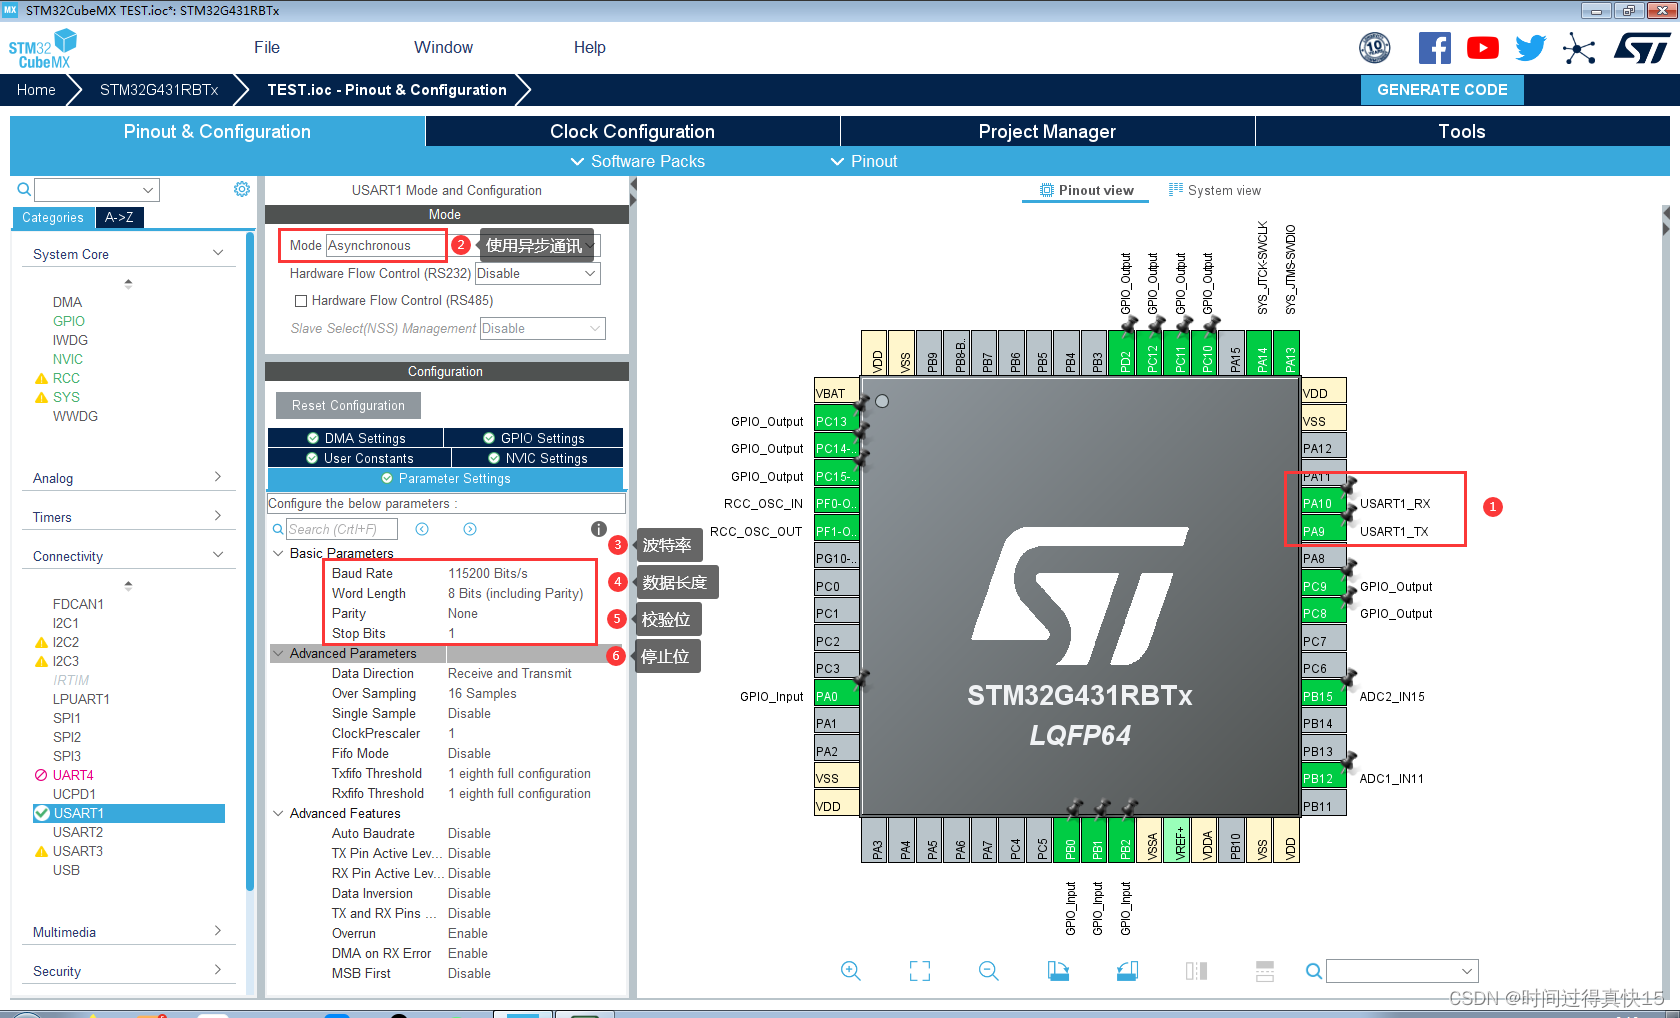Screen dimensions: 1680x1018
Task: Click the Reset Configuration button
Action: coord(348,405)
